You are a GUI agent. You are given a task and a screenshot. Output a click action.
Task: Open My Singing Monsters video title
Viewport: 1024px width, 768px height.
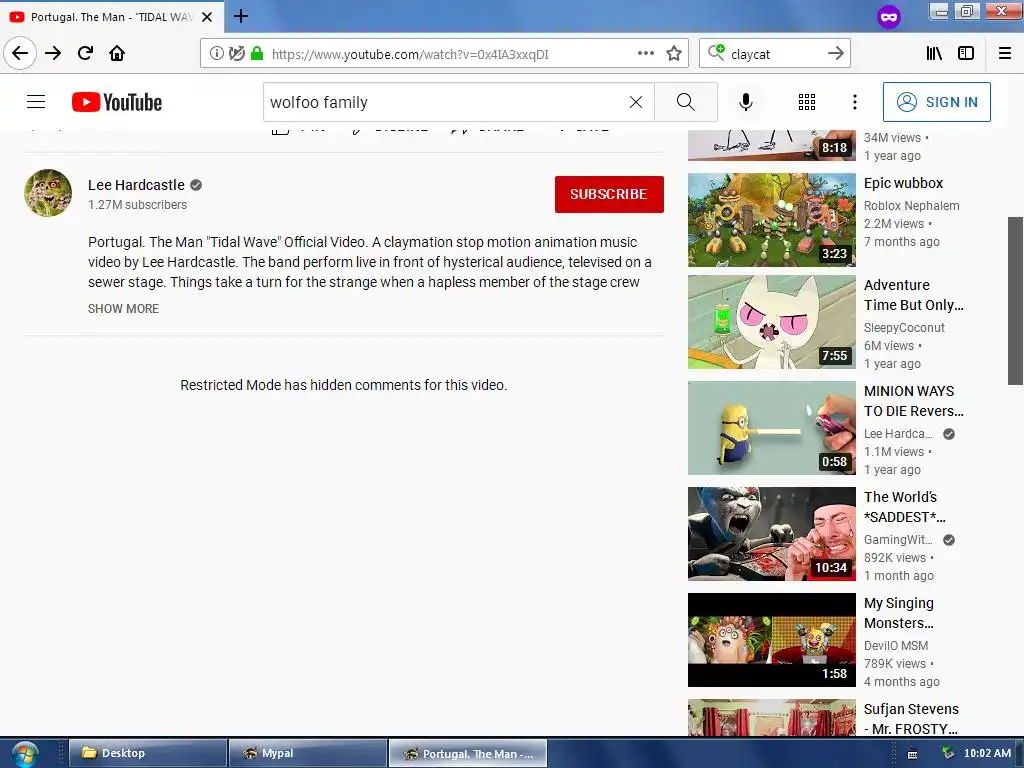click(x=899, y=613)
